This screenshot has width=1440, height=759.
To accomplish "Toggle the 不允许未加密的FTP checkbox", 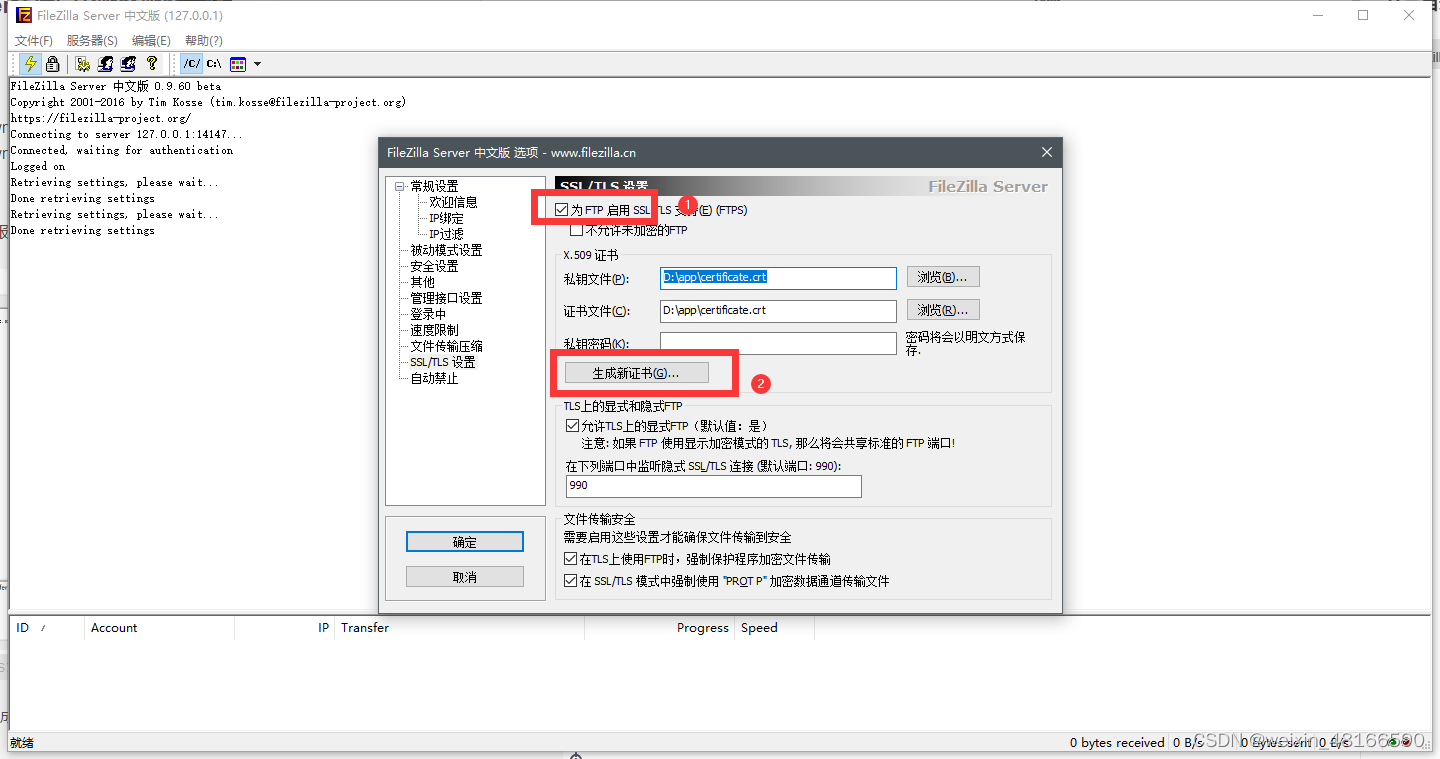I will (x=576, y=230).
